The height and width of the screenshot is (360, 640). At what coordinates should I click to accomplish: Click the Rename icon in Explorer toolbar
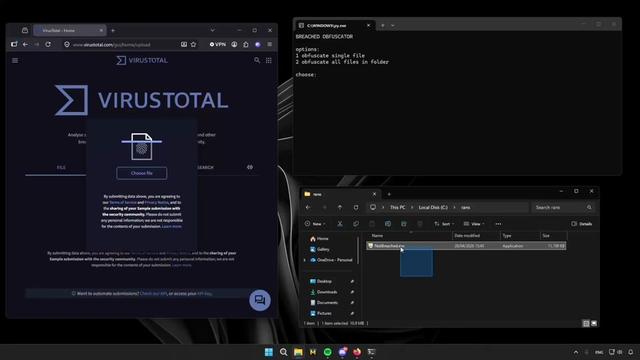388,224
